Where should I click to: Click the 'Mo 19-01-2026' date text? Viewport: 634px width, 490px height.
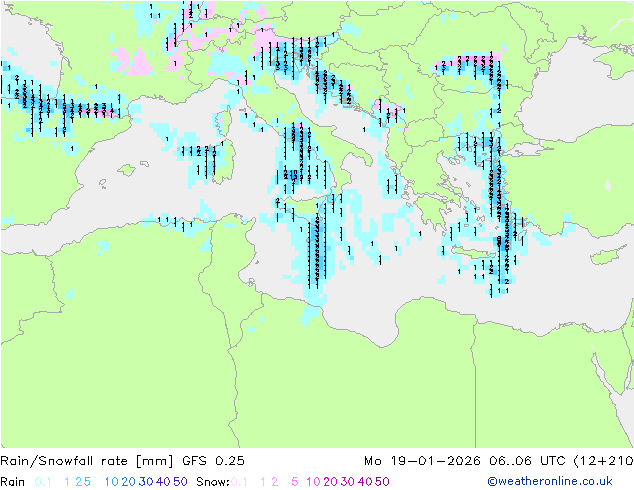pos(422,461)
